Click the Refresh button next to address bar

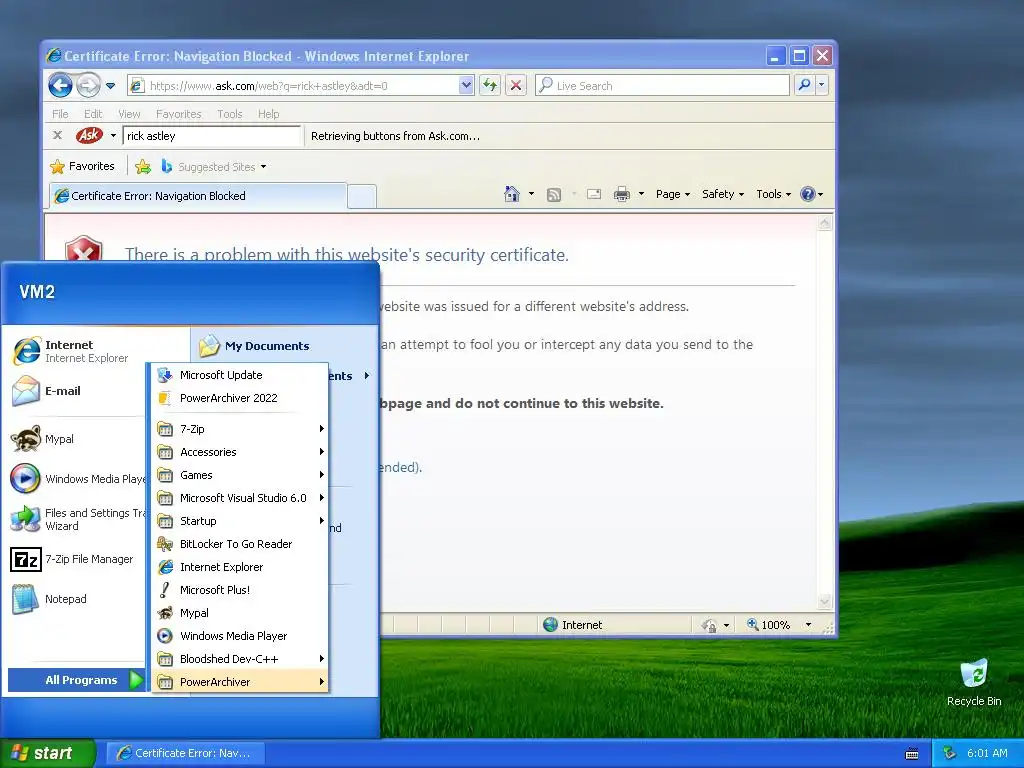[x=490, y=85]
